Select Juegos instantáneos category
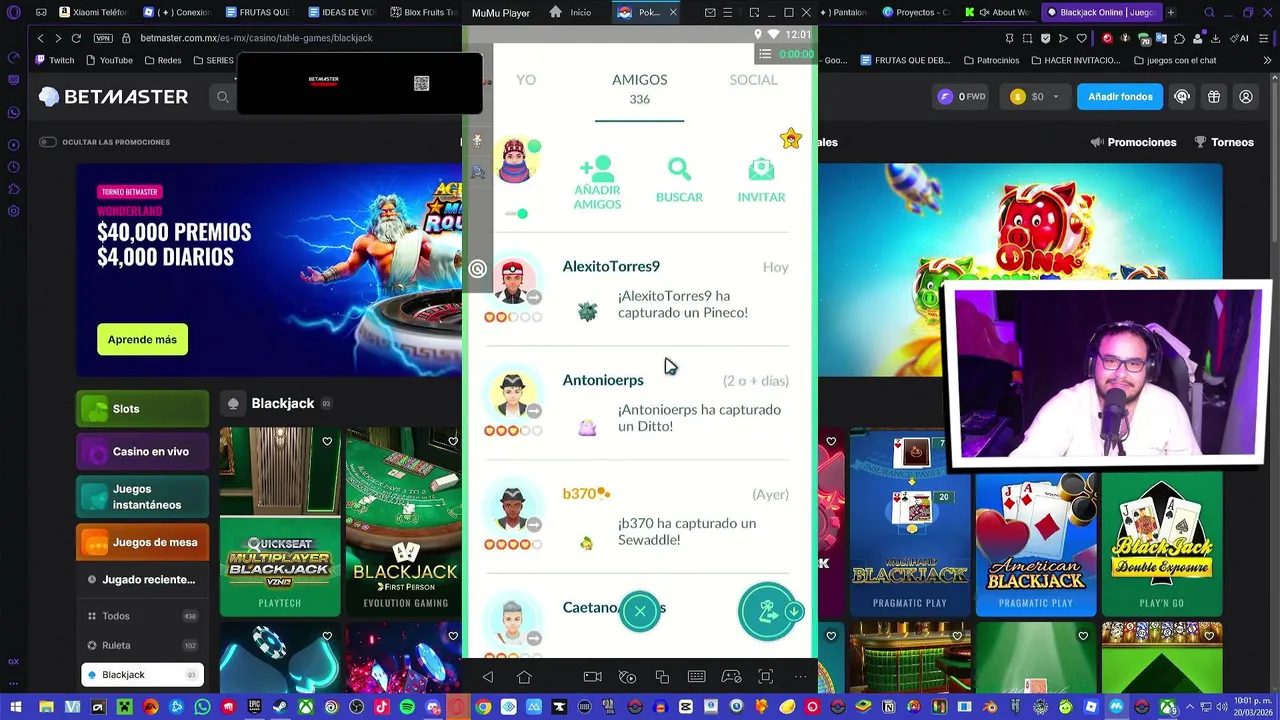This screenshot has width=1280, height=720. point(142,497)
